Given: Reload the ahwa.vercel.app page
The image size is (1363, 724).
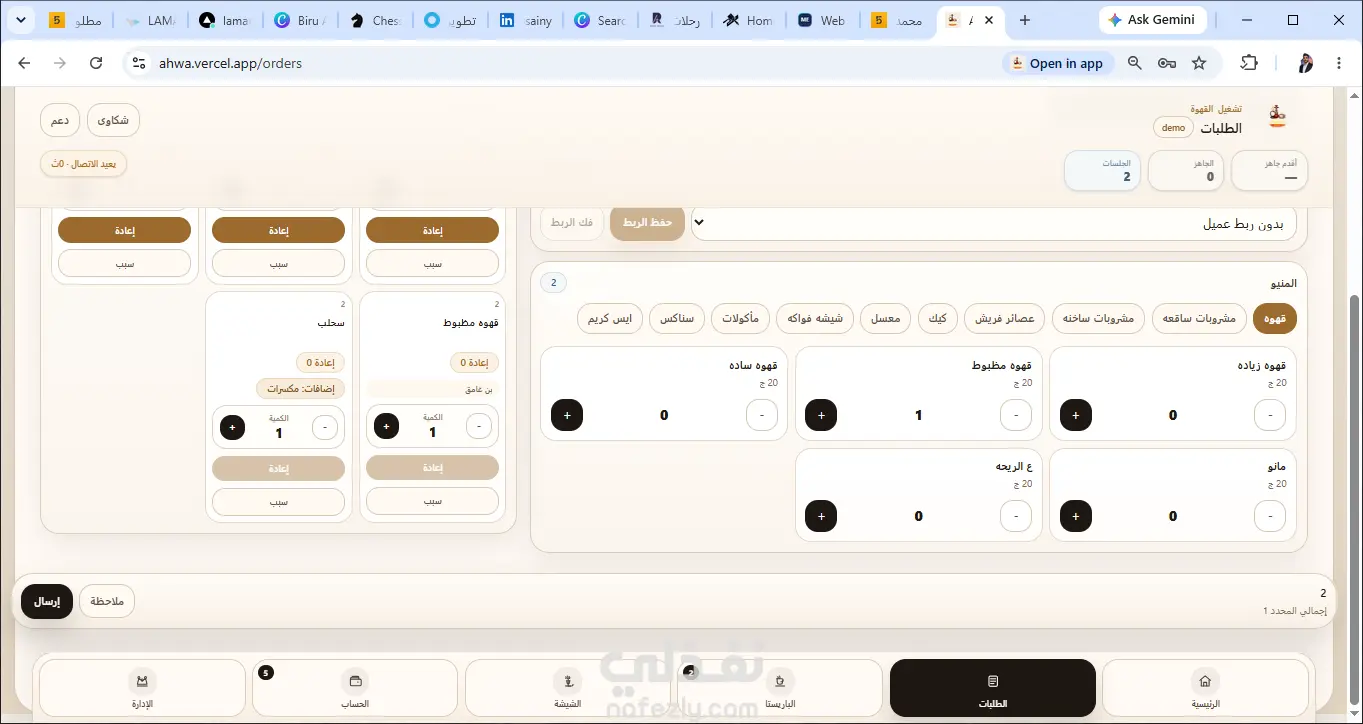Looking at the screenshot, I should point(96,63).
